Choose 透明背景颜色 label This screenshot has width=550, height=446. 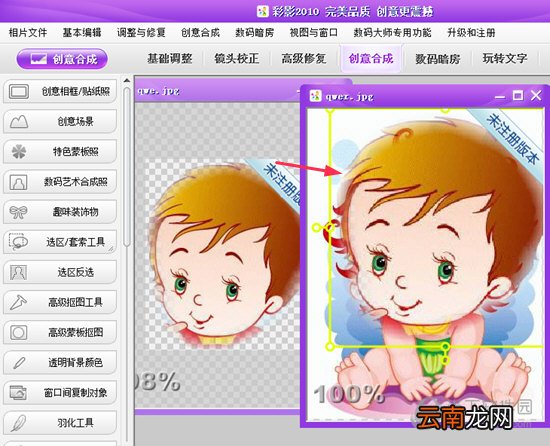75,363
